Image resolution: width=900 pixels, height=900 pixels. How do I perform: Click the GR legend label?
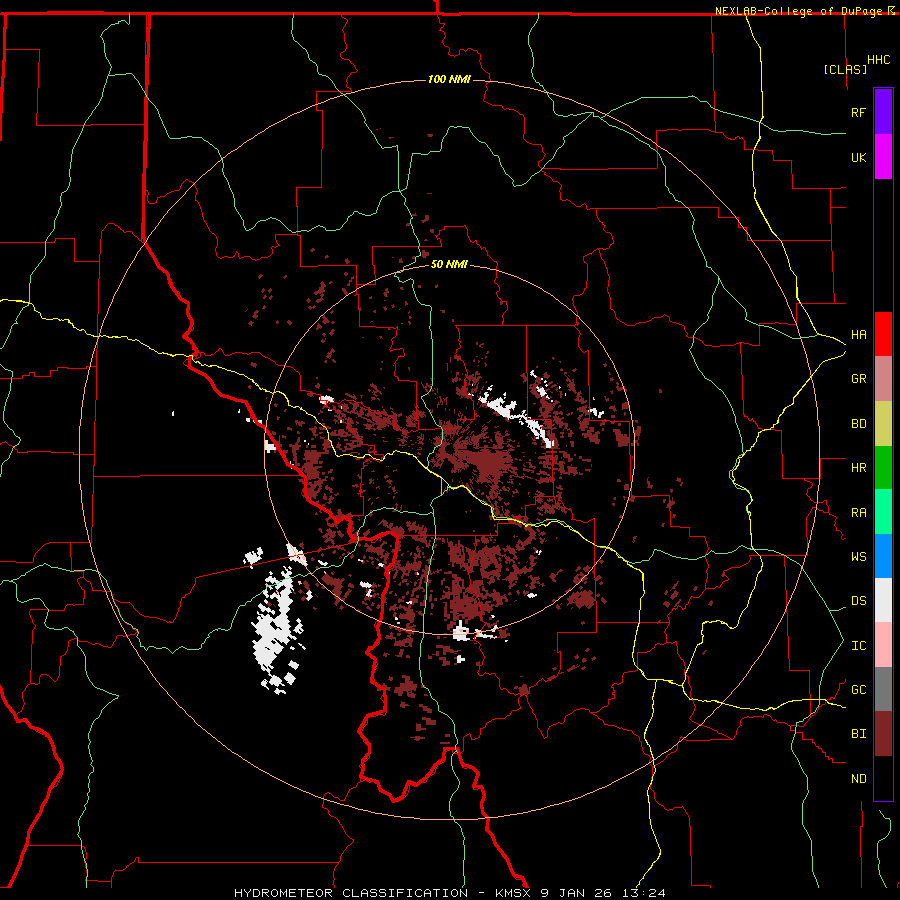tap(858, 379)
